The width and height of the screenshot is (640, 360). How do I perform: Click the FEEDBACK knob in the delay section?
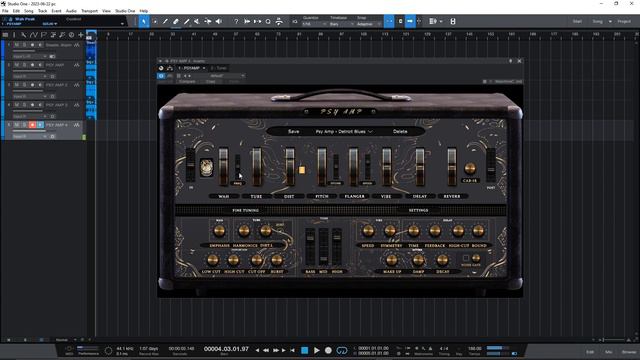435,231
